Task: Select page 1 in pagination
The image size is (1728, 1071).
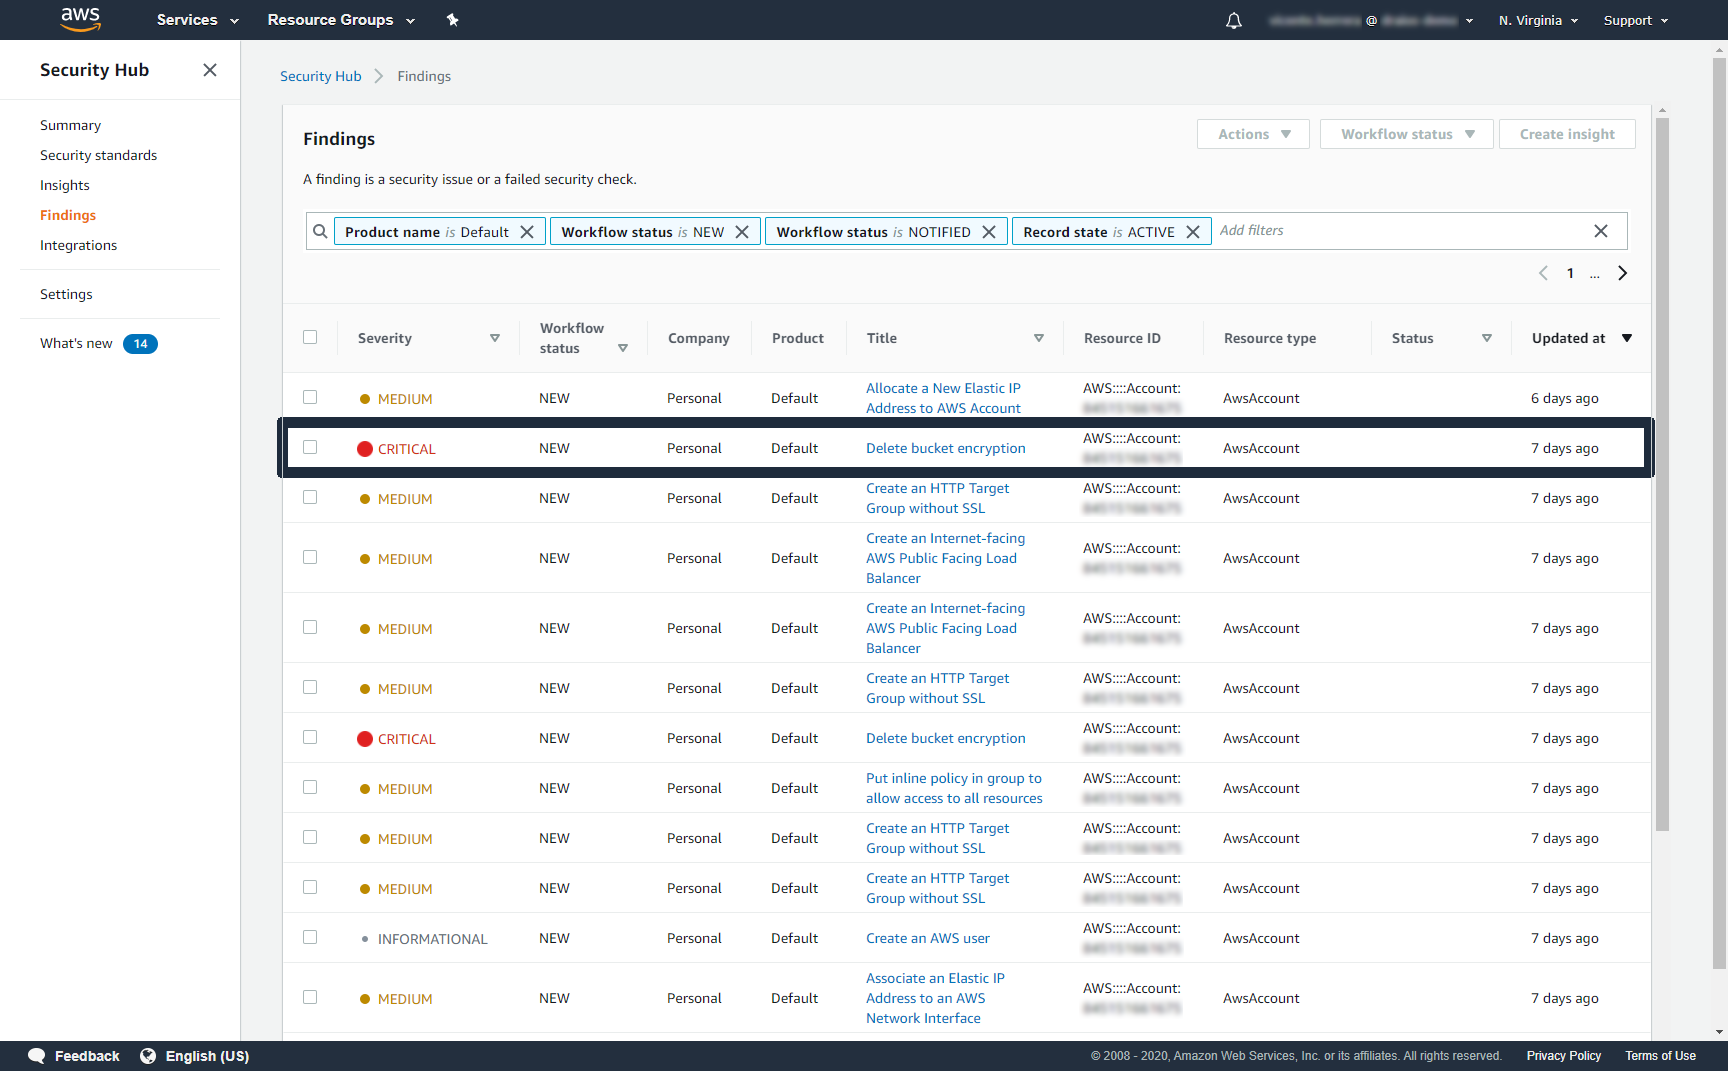Action: click(x=1570, y=273)
